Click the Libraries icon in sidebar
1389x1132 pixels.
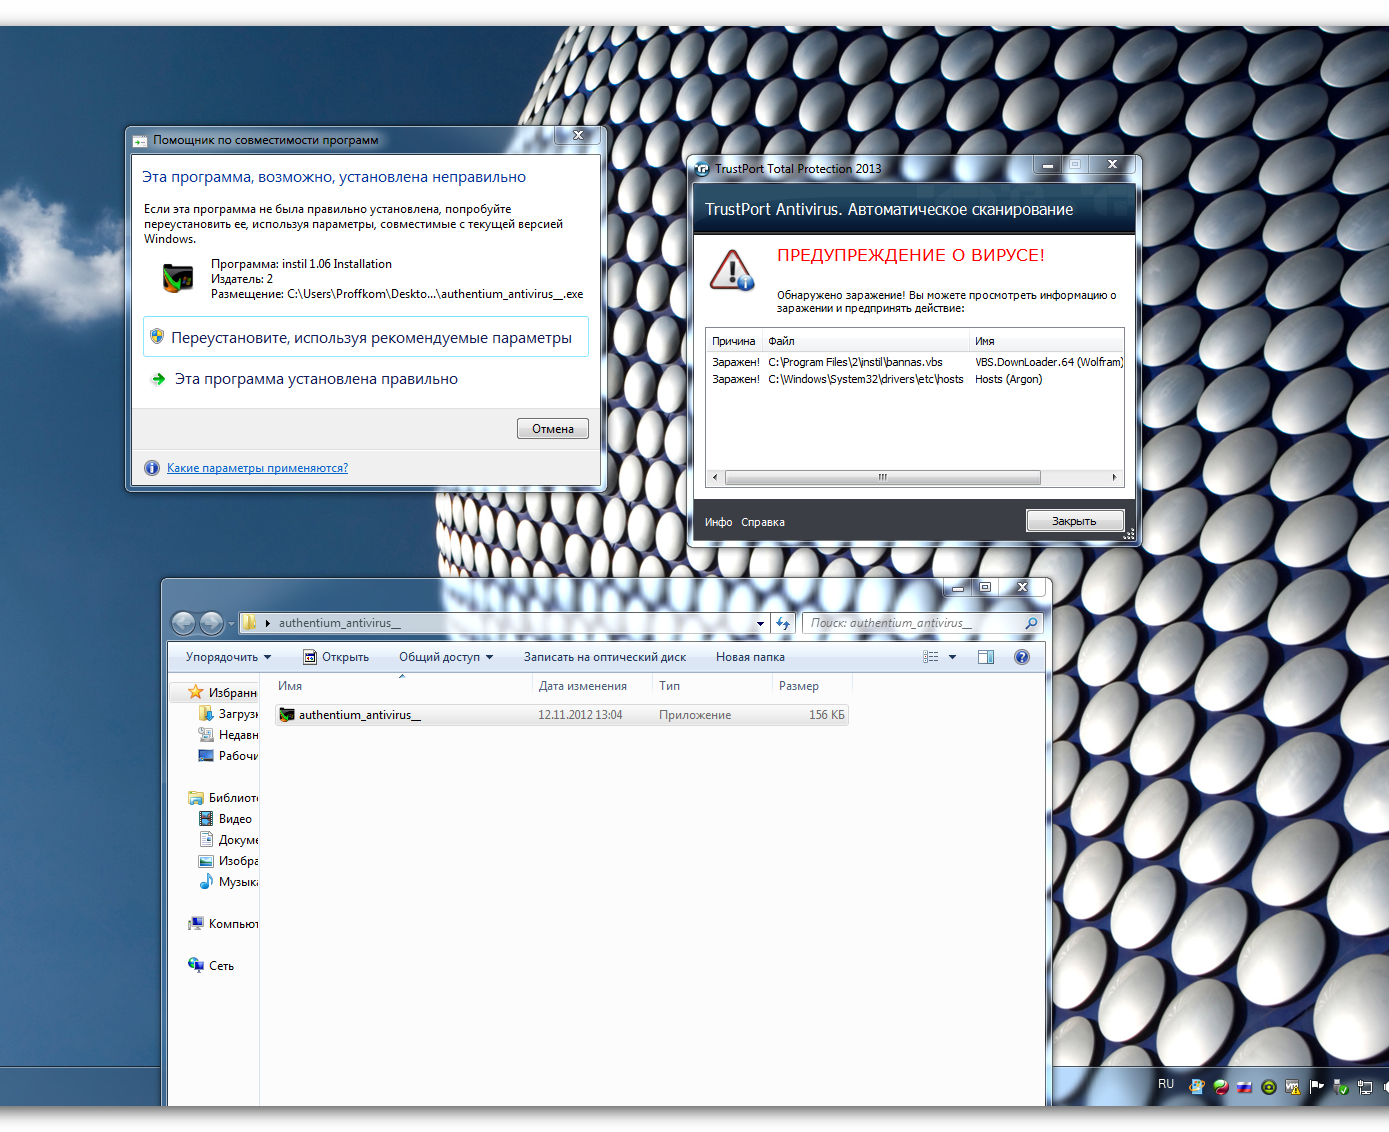(x=196, y=797)
